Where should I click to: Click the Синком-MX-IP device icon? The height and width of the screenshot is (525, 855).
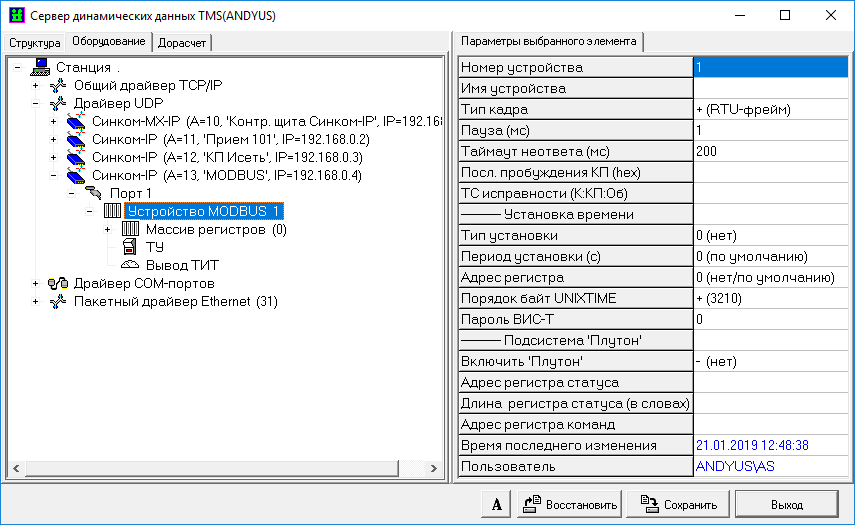tap(76, 121)
